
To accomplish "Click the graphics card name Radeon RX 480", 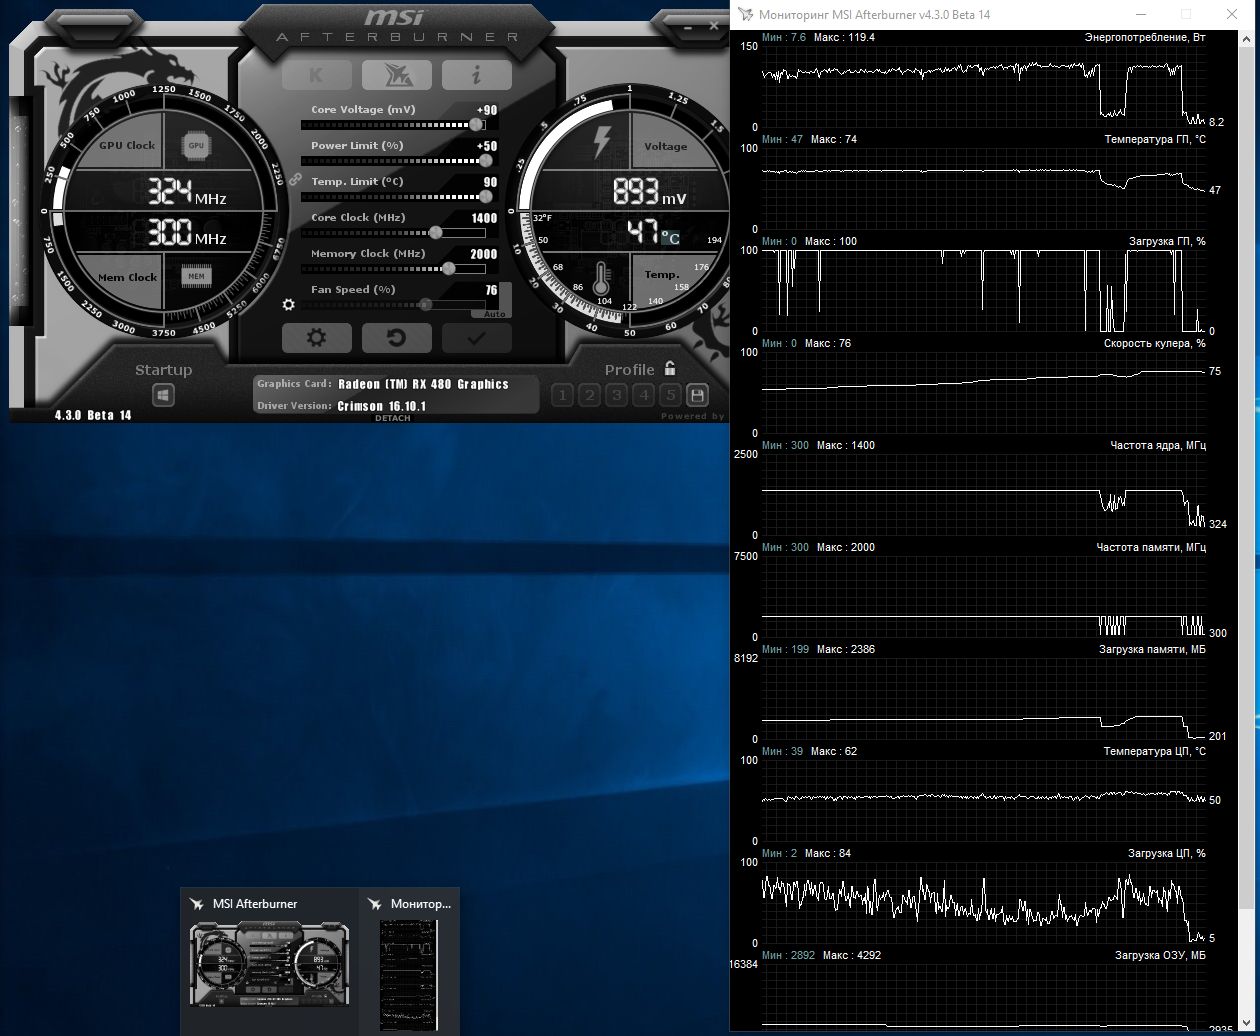I will point(423,384).
